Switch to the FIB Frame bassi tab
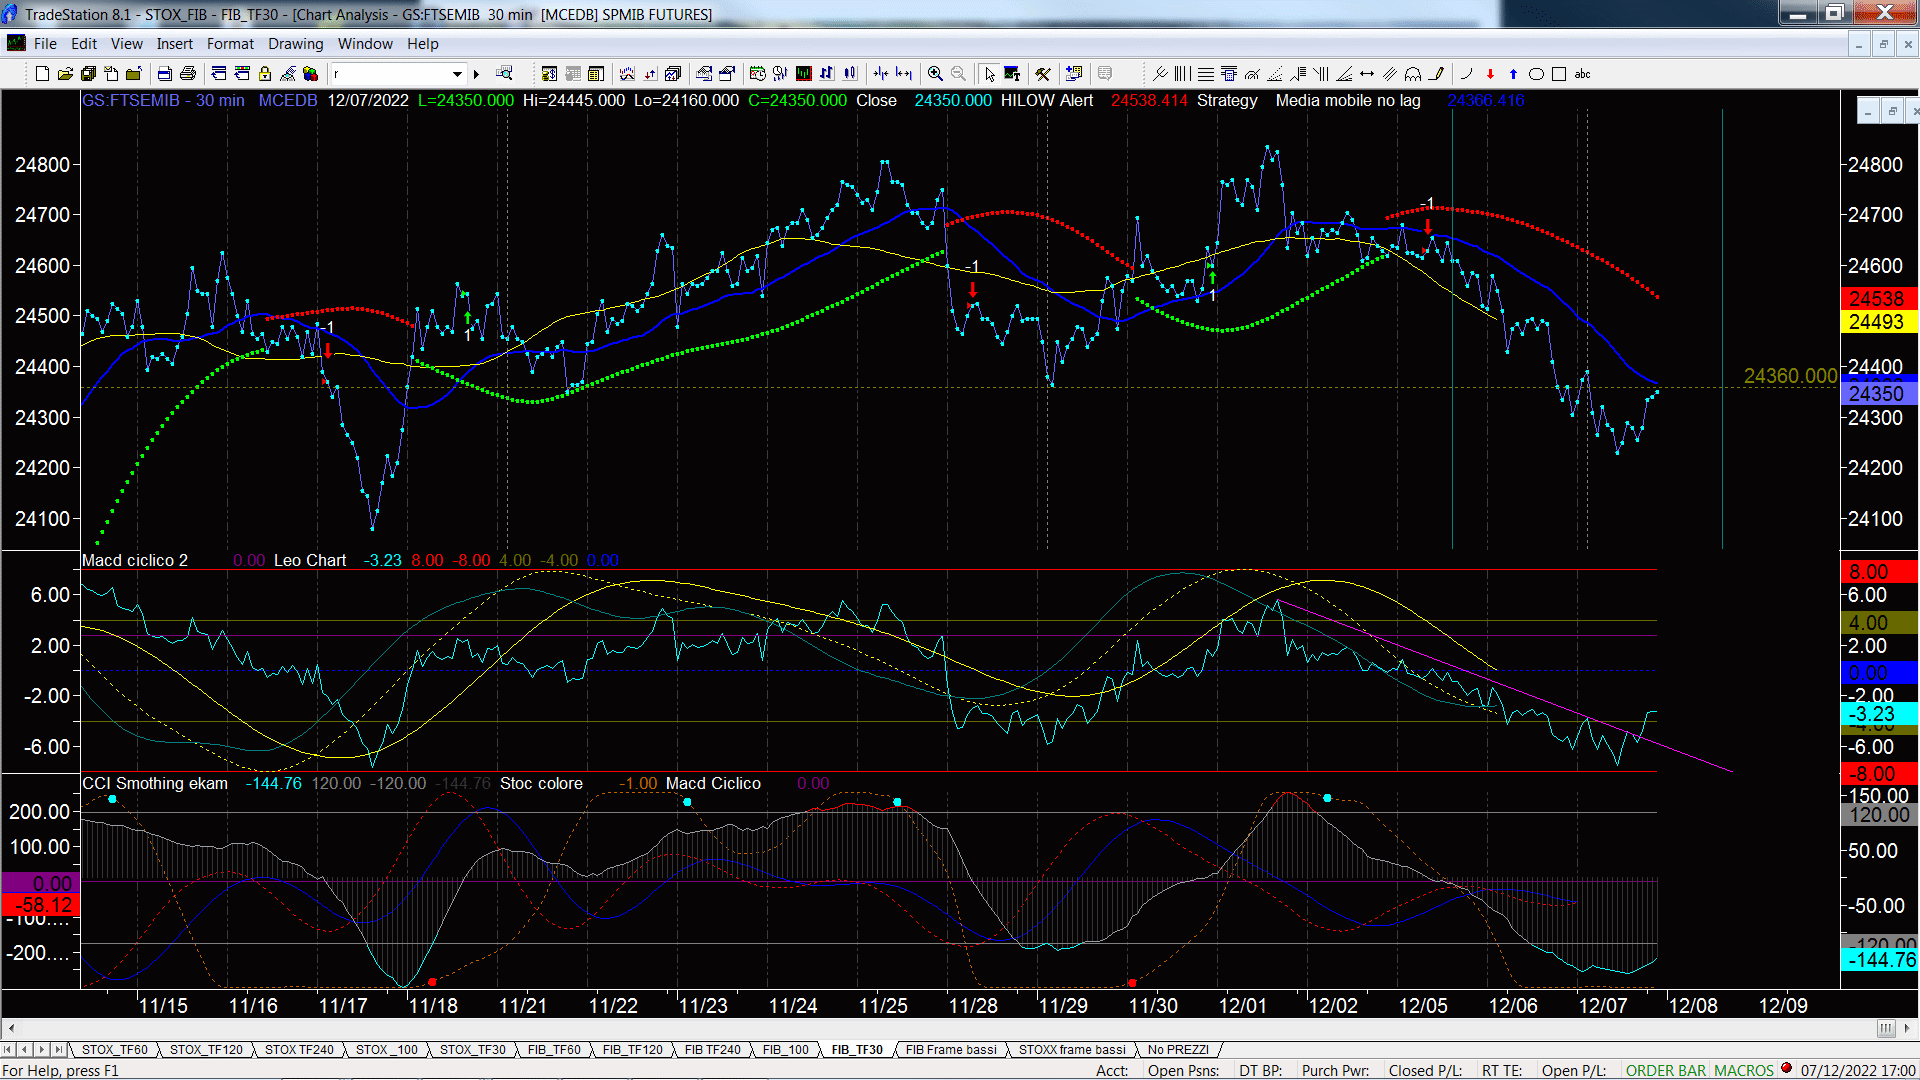The height and width of the screenshot is (1080, 1920). pyautogui.click(x=951, y=1050)
